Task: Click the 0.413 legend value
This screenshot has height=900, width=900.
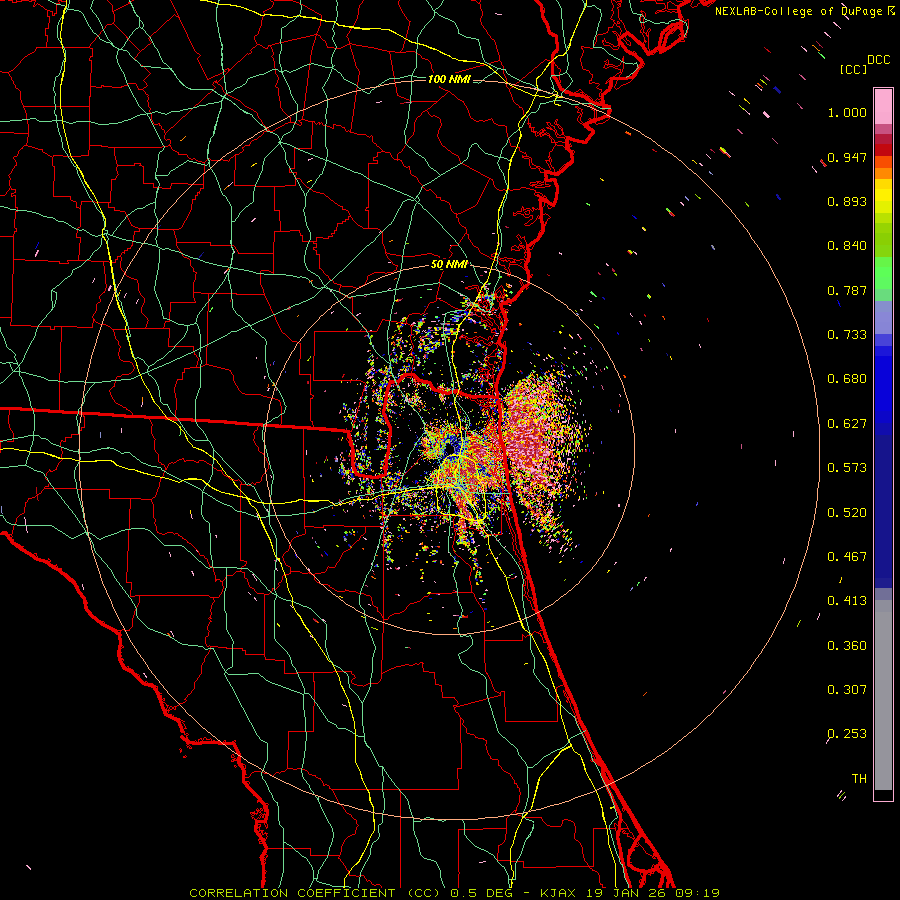Action: click(847, 601)
